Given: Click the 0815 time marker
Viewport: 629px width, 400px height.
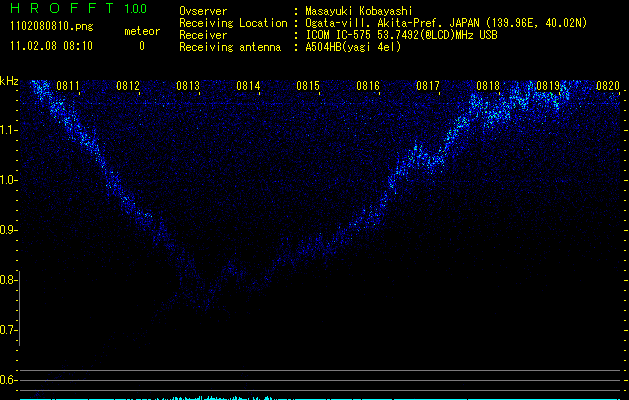Looking at the screenshot, I should (x=308, y=86).
